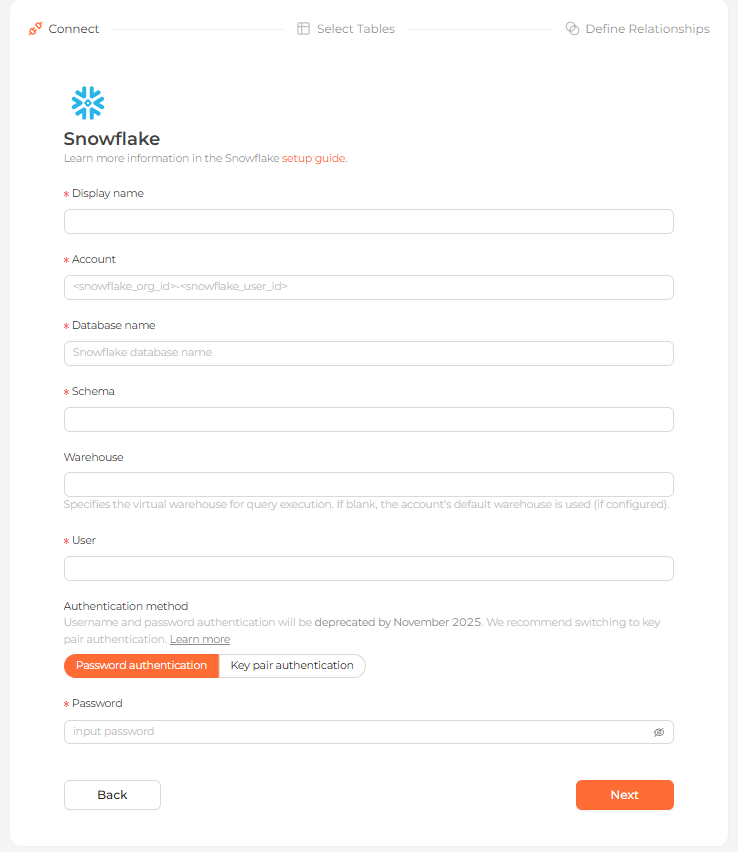Click the Define Relationships circles icon

[572, 29]
